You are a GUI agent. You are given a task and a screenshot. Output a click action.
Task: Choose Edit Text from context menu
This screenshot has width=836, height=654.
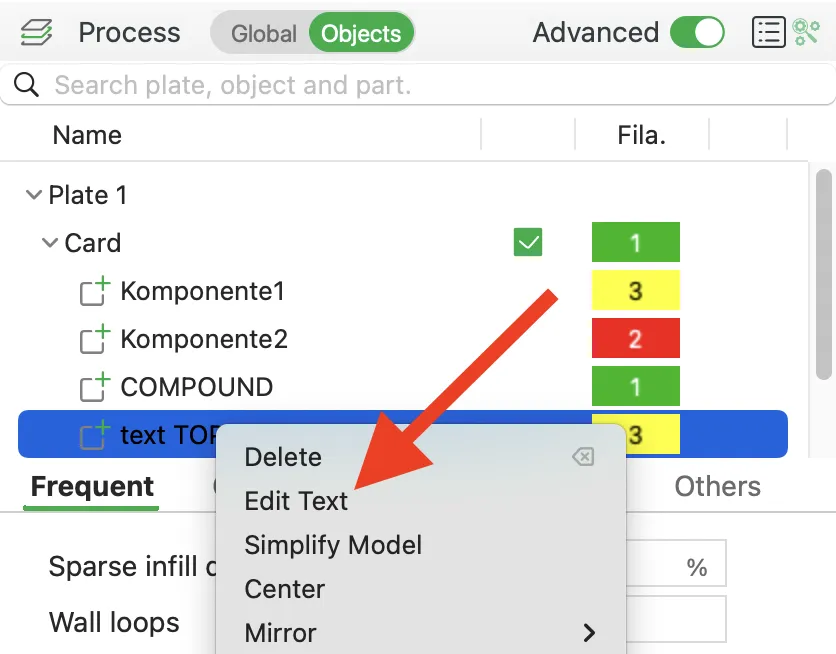tap(296, 501)
